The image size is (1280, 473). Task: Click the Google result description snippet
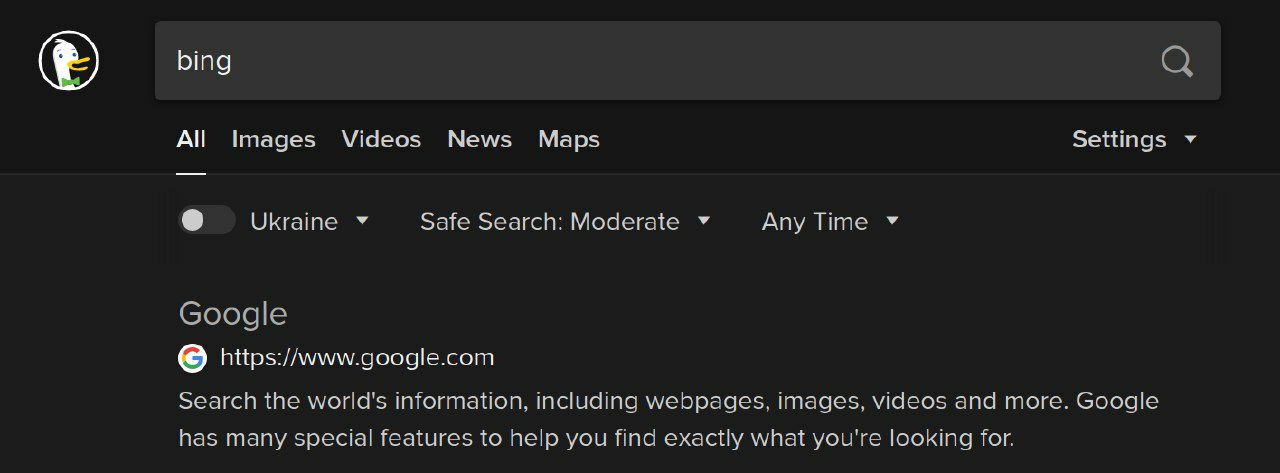point(668,419)
